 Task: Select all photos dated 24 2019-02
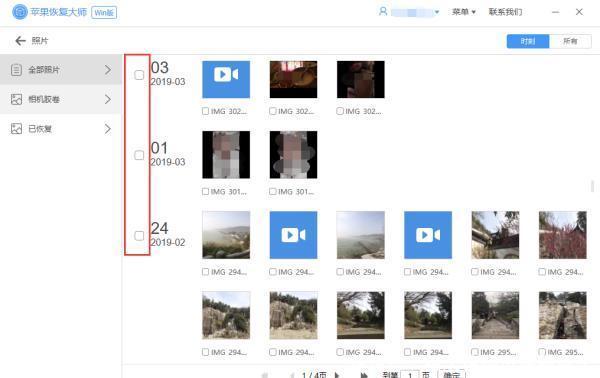pos(139,236)
